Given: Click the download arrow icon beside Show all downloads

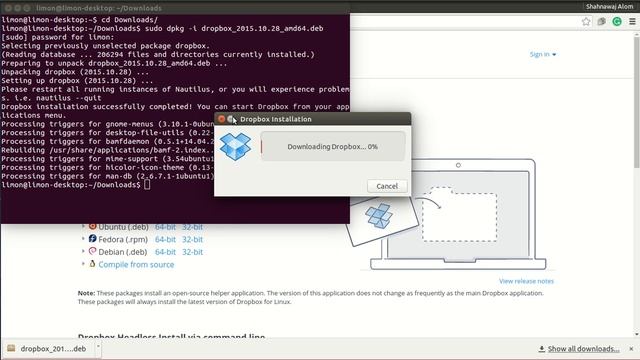Looking at the screenshot, I should tap(542, 349).
